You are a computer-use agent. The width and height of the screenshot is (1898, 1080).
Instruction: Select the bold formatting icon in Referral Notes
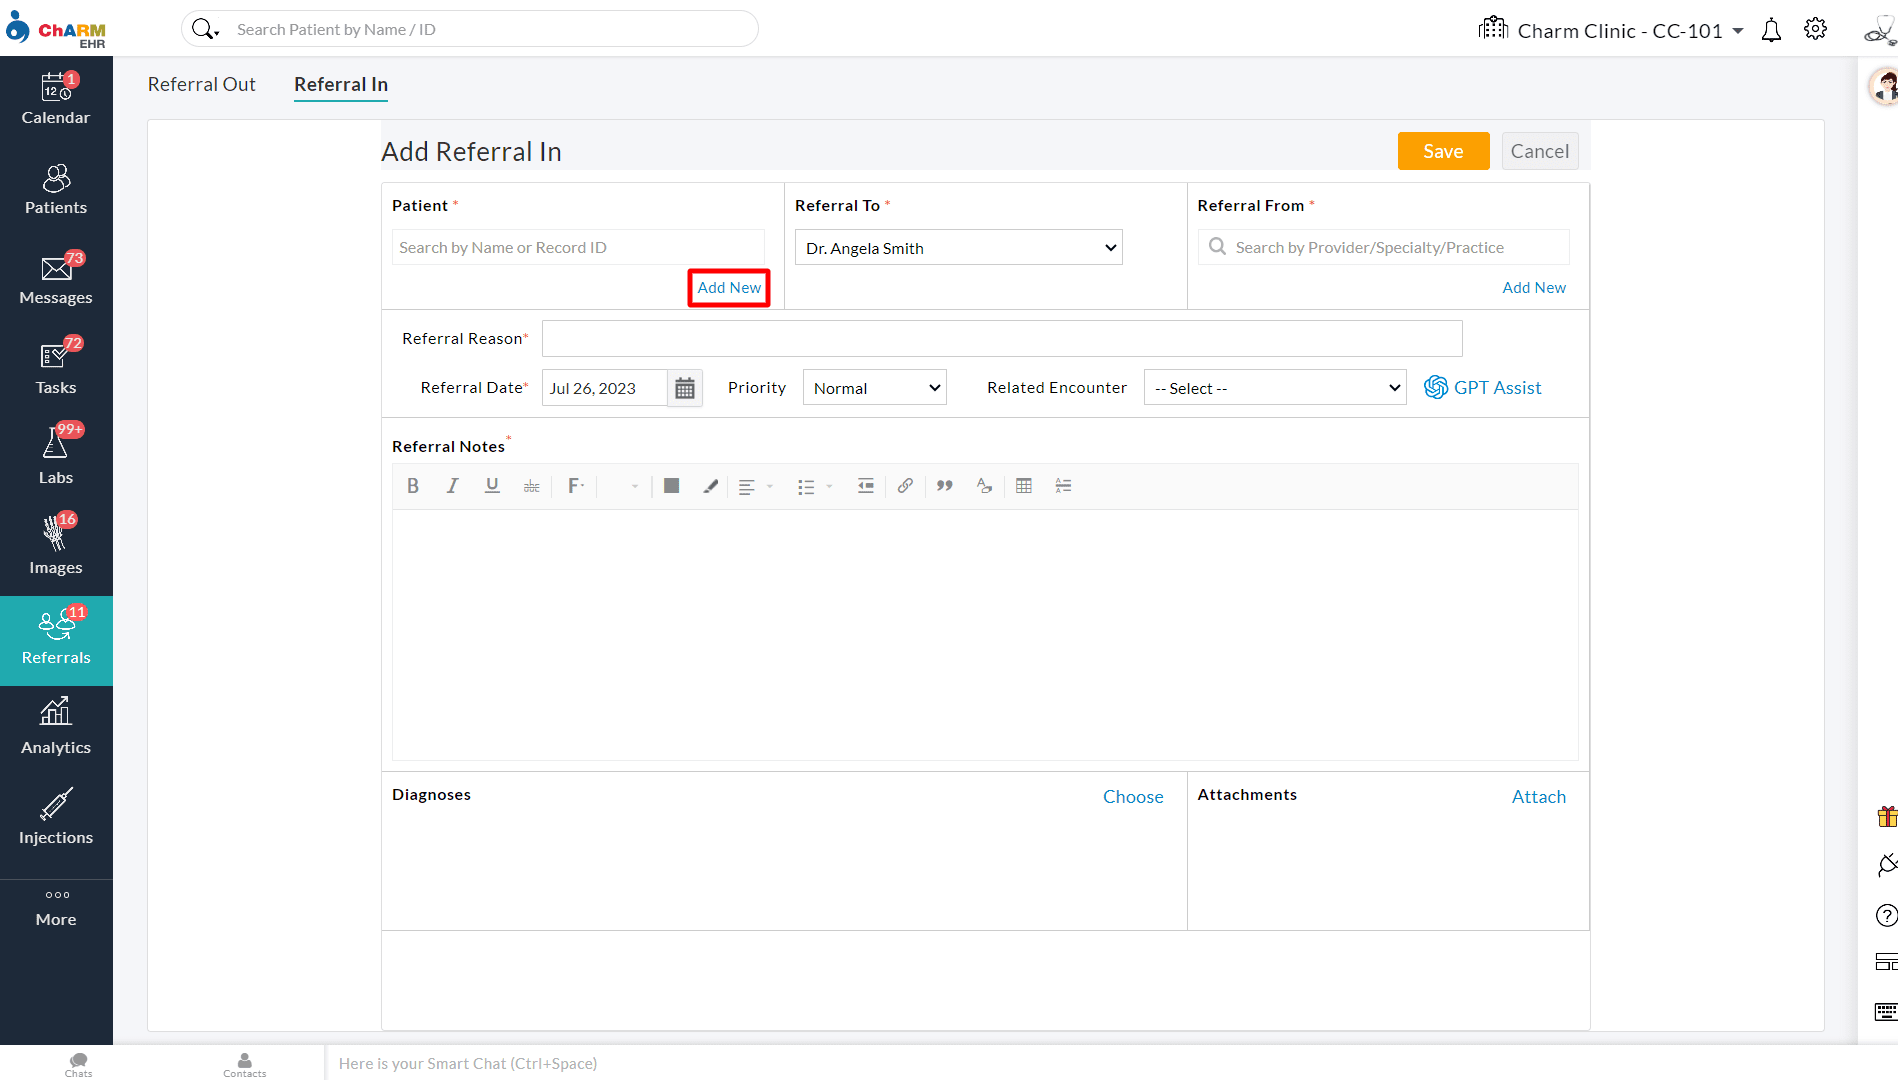coord(413,486)
